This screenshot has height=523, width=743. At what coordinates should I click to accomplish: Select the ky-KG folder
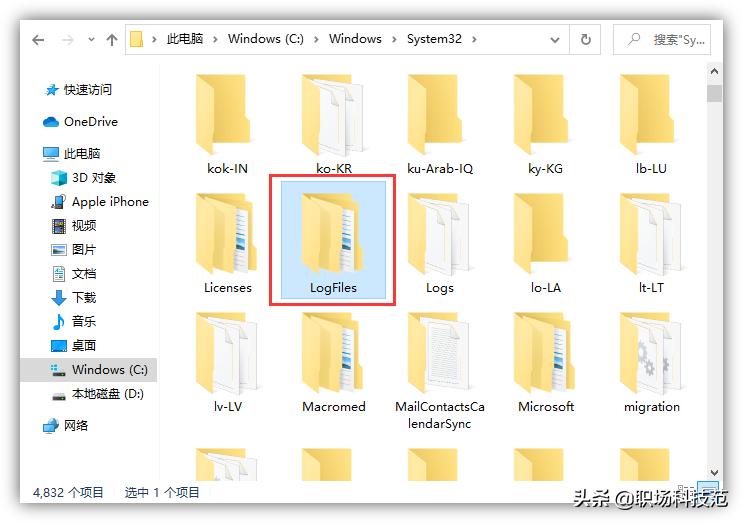(545, 124)
